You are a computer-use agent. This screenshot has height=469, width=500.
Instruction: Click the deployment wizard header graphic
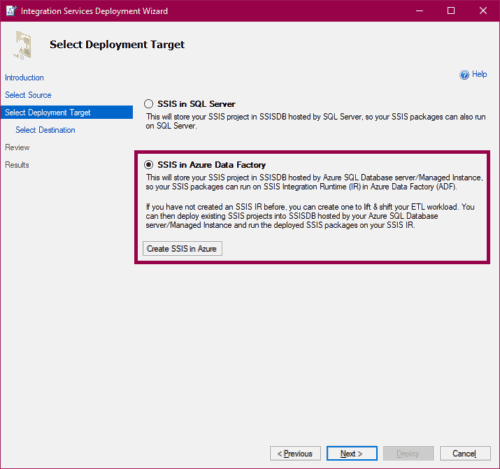click(23, 45)
